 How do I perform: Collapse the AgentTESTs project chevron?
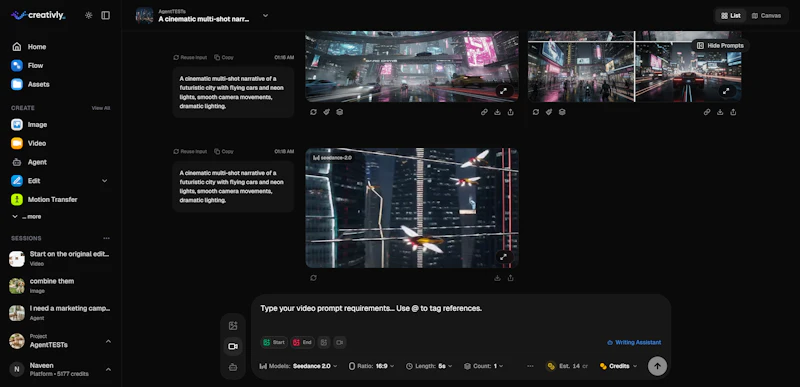click(108, 341)
